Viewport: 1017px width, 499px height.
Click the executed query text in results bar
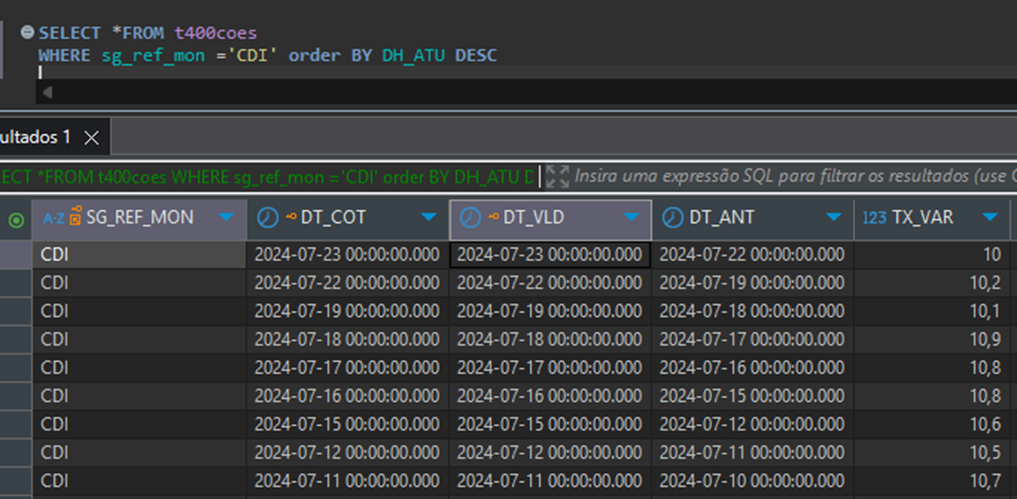[x=267, y=176]
